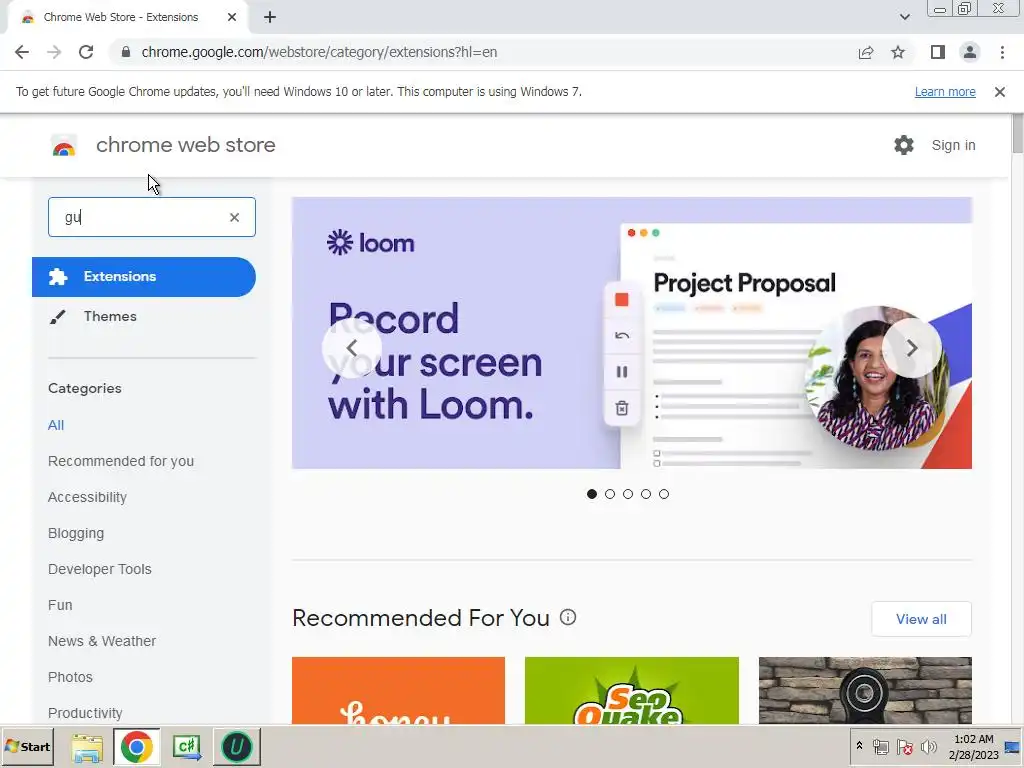Clear the search text with the X
This screenshot has height=768, width=1024.
click(x=234, y=217)
